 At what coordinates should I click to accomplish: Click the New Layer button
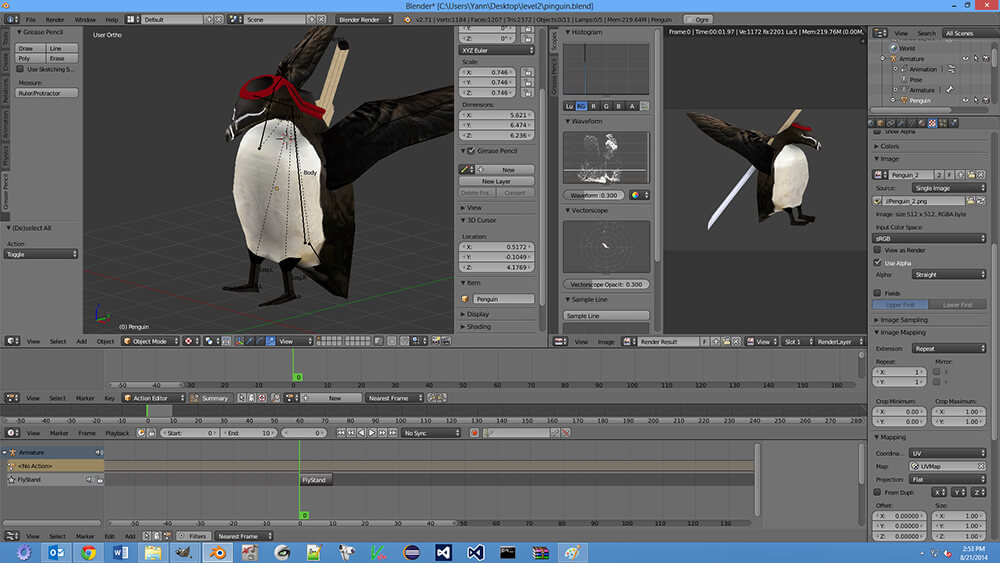[x=496, y=181]
